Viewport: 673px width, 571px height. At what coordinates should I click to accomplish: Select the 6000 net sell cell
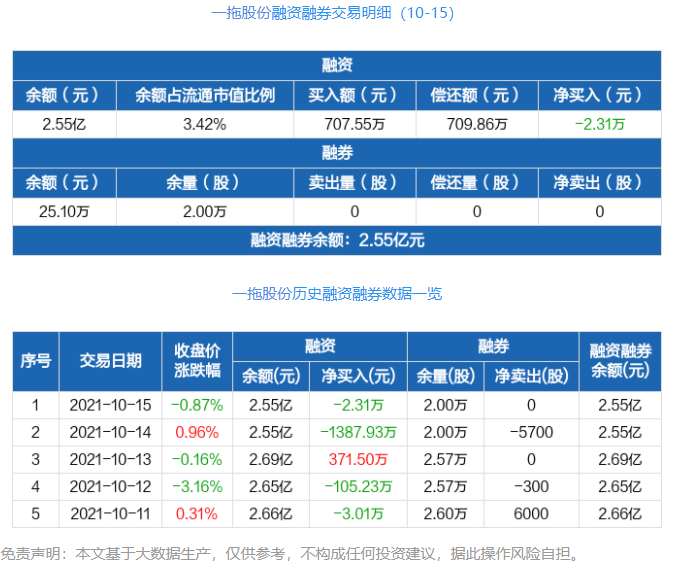531,514
